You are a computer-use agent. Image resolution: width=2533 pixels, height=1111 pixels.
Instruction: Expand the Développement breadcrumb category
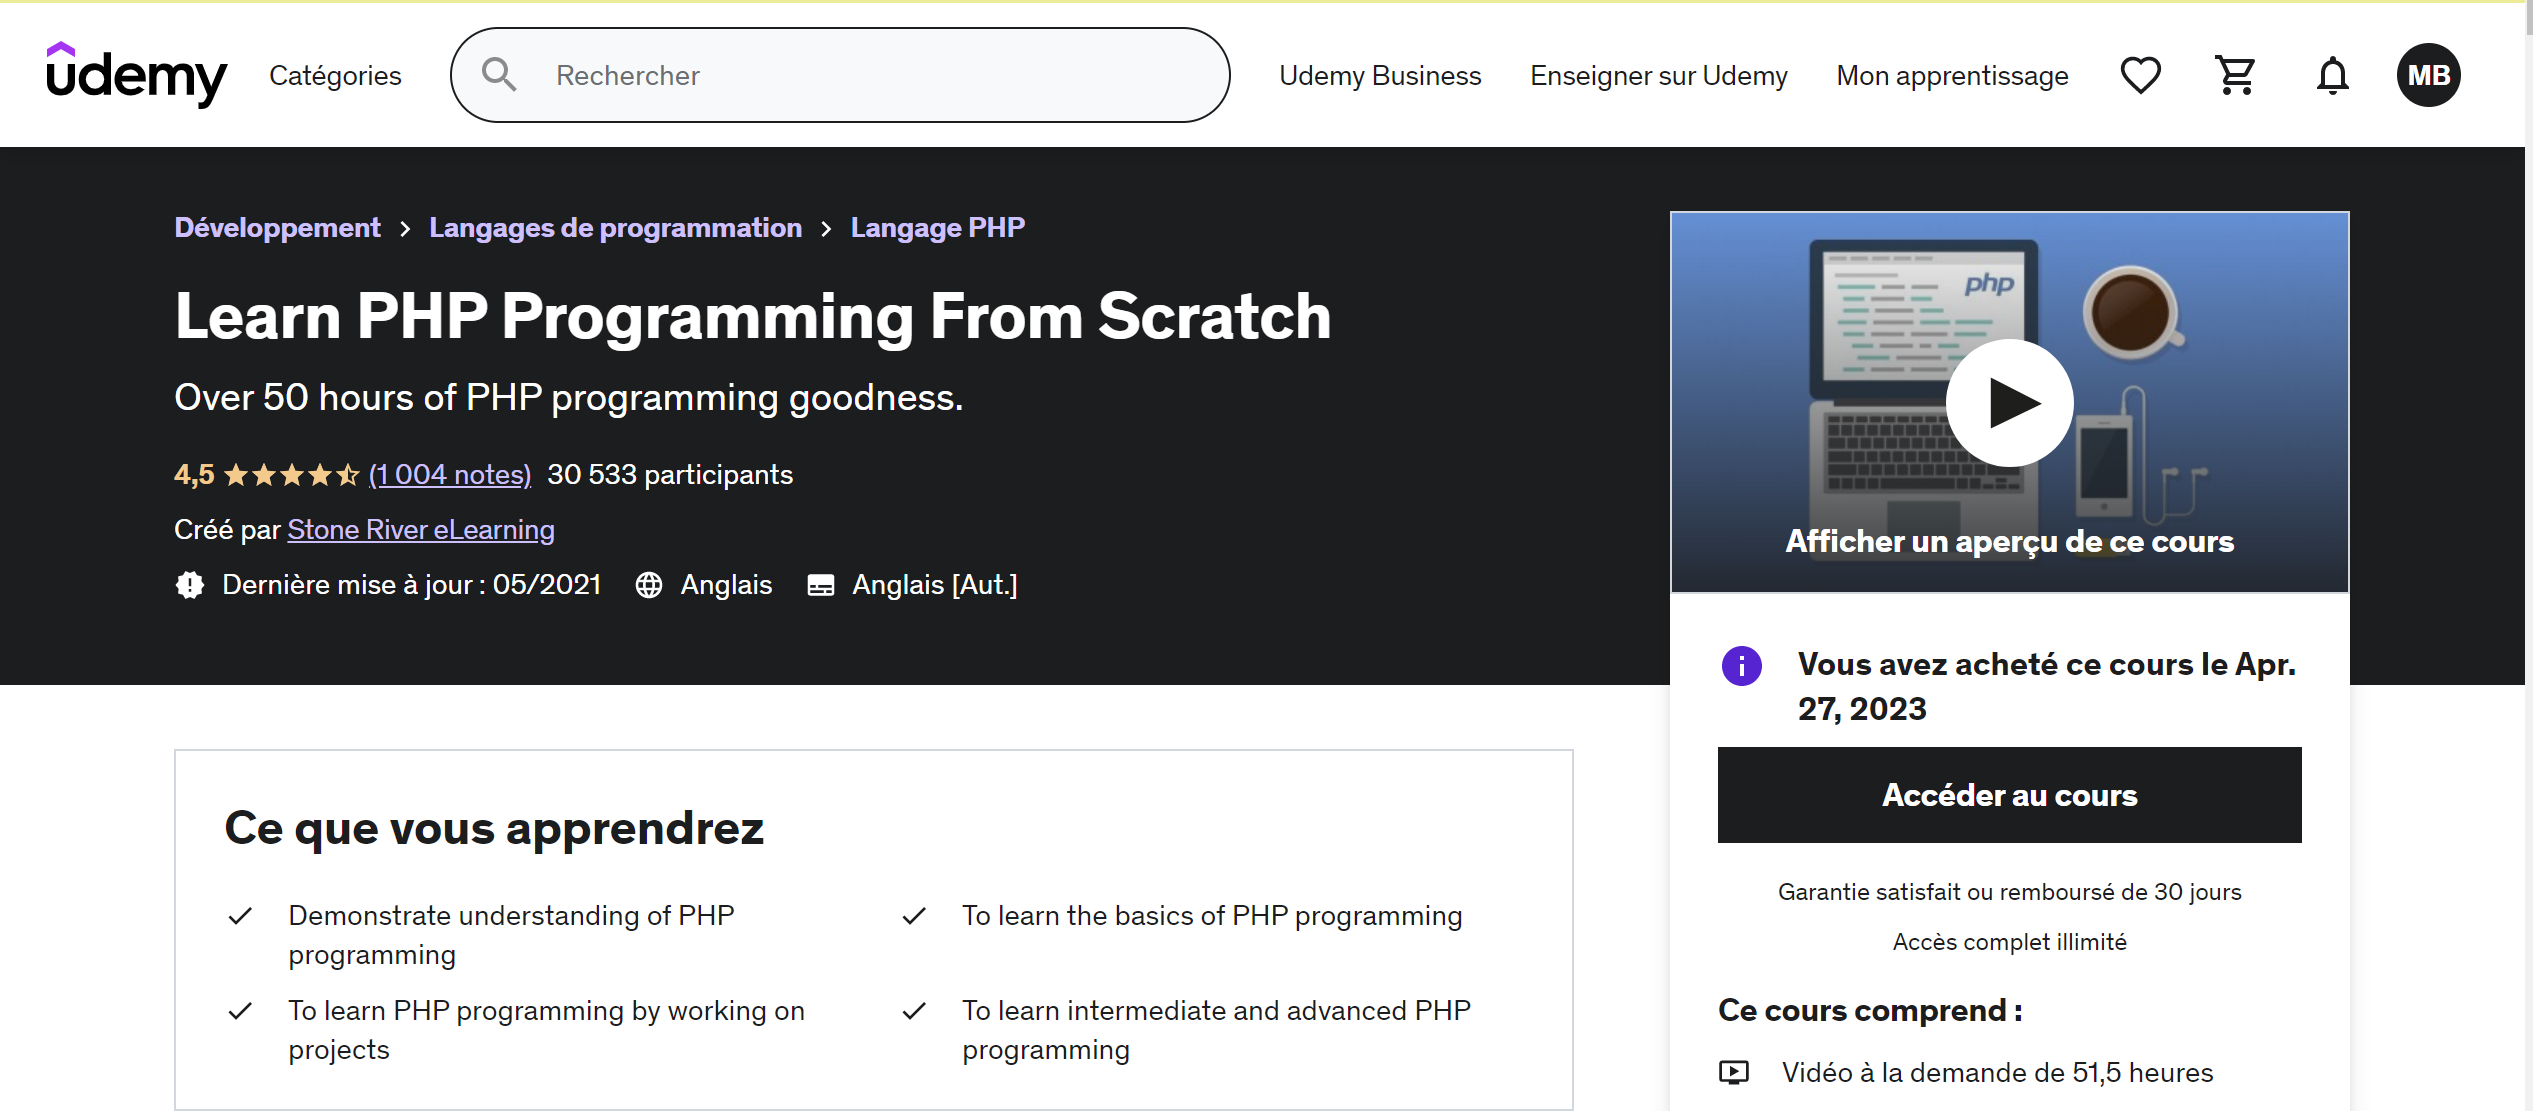pyautogui.click(x=277, y=227)
